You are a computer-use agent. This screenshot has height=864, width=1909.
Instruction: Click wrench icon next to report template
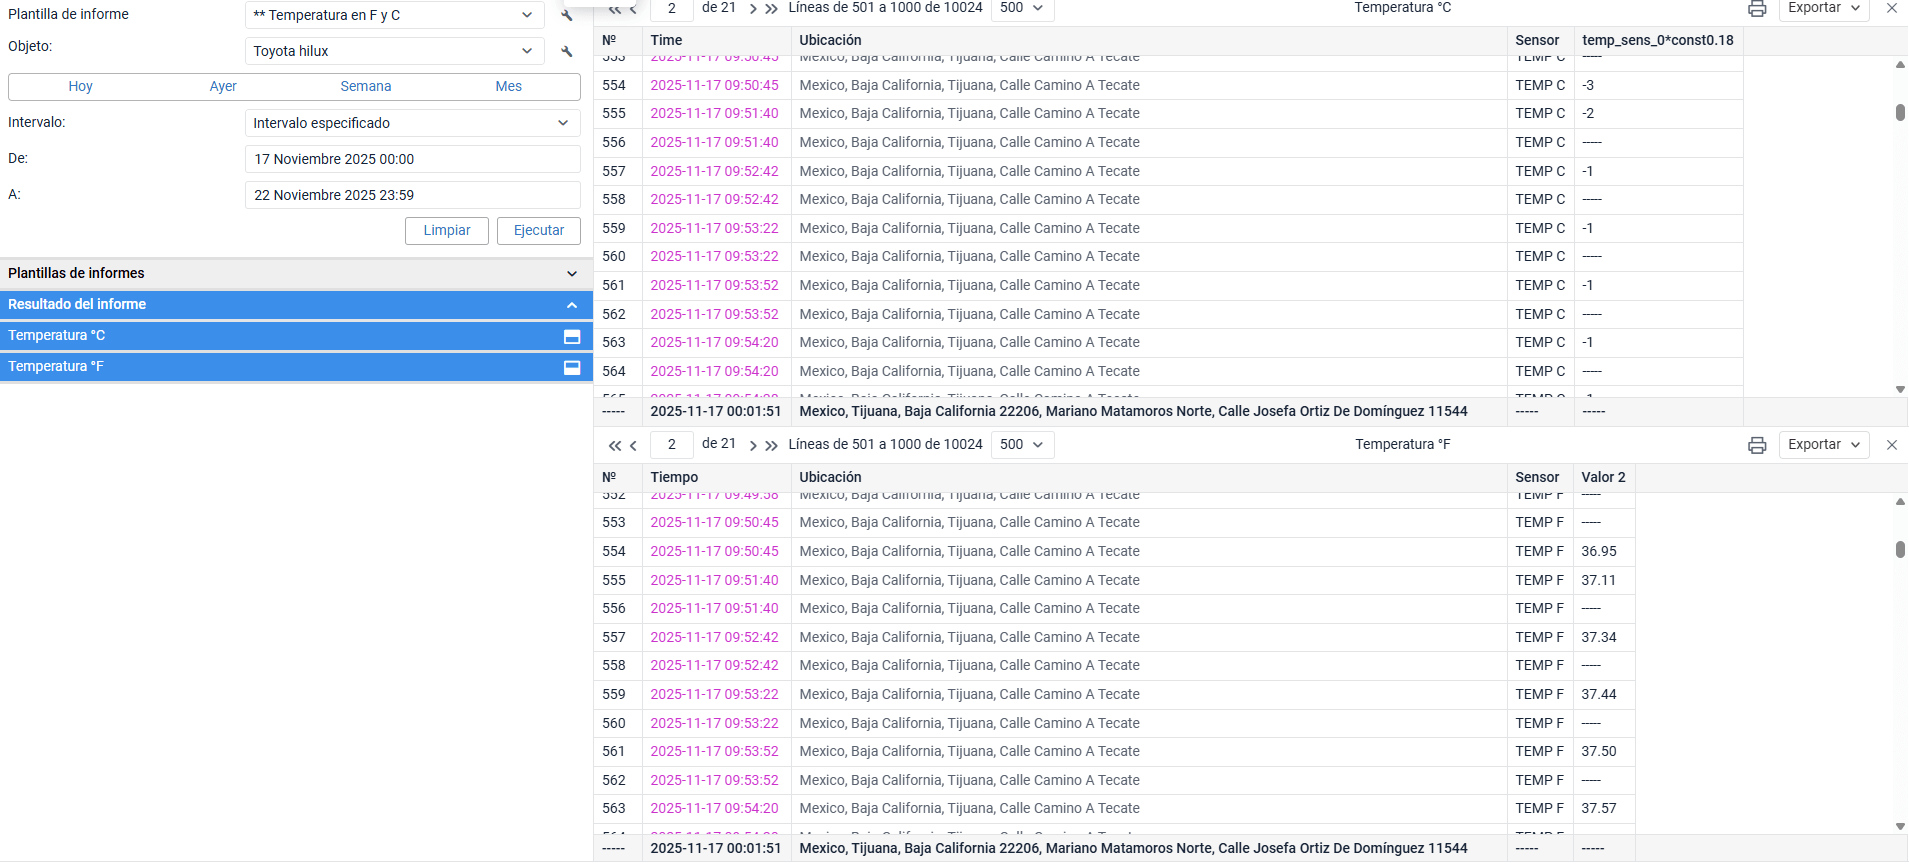567,15
